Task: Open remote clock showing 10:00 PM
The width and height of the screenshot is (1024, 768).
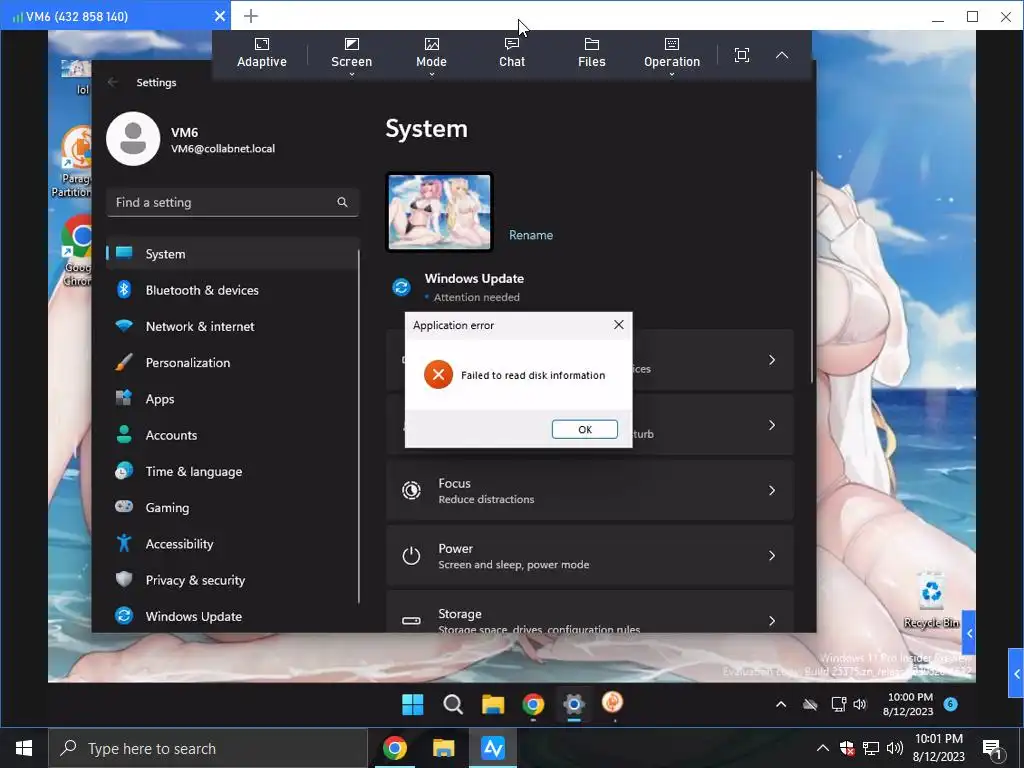Action: point(909,704)
